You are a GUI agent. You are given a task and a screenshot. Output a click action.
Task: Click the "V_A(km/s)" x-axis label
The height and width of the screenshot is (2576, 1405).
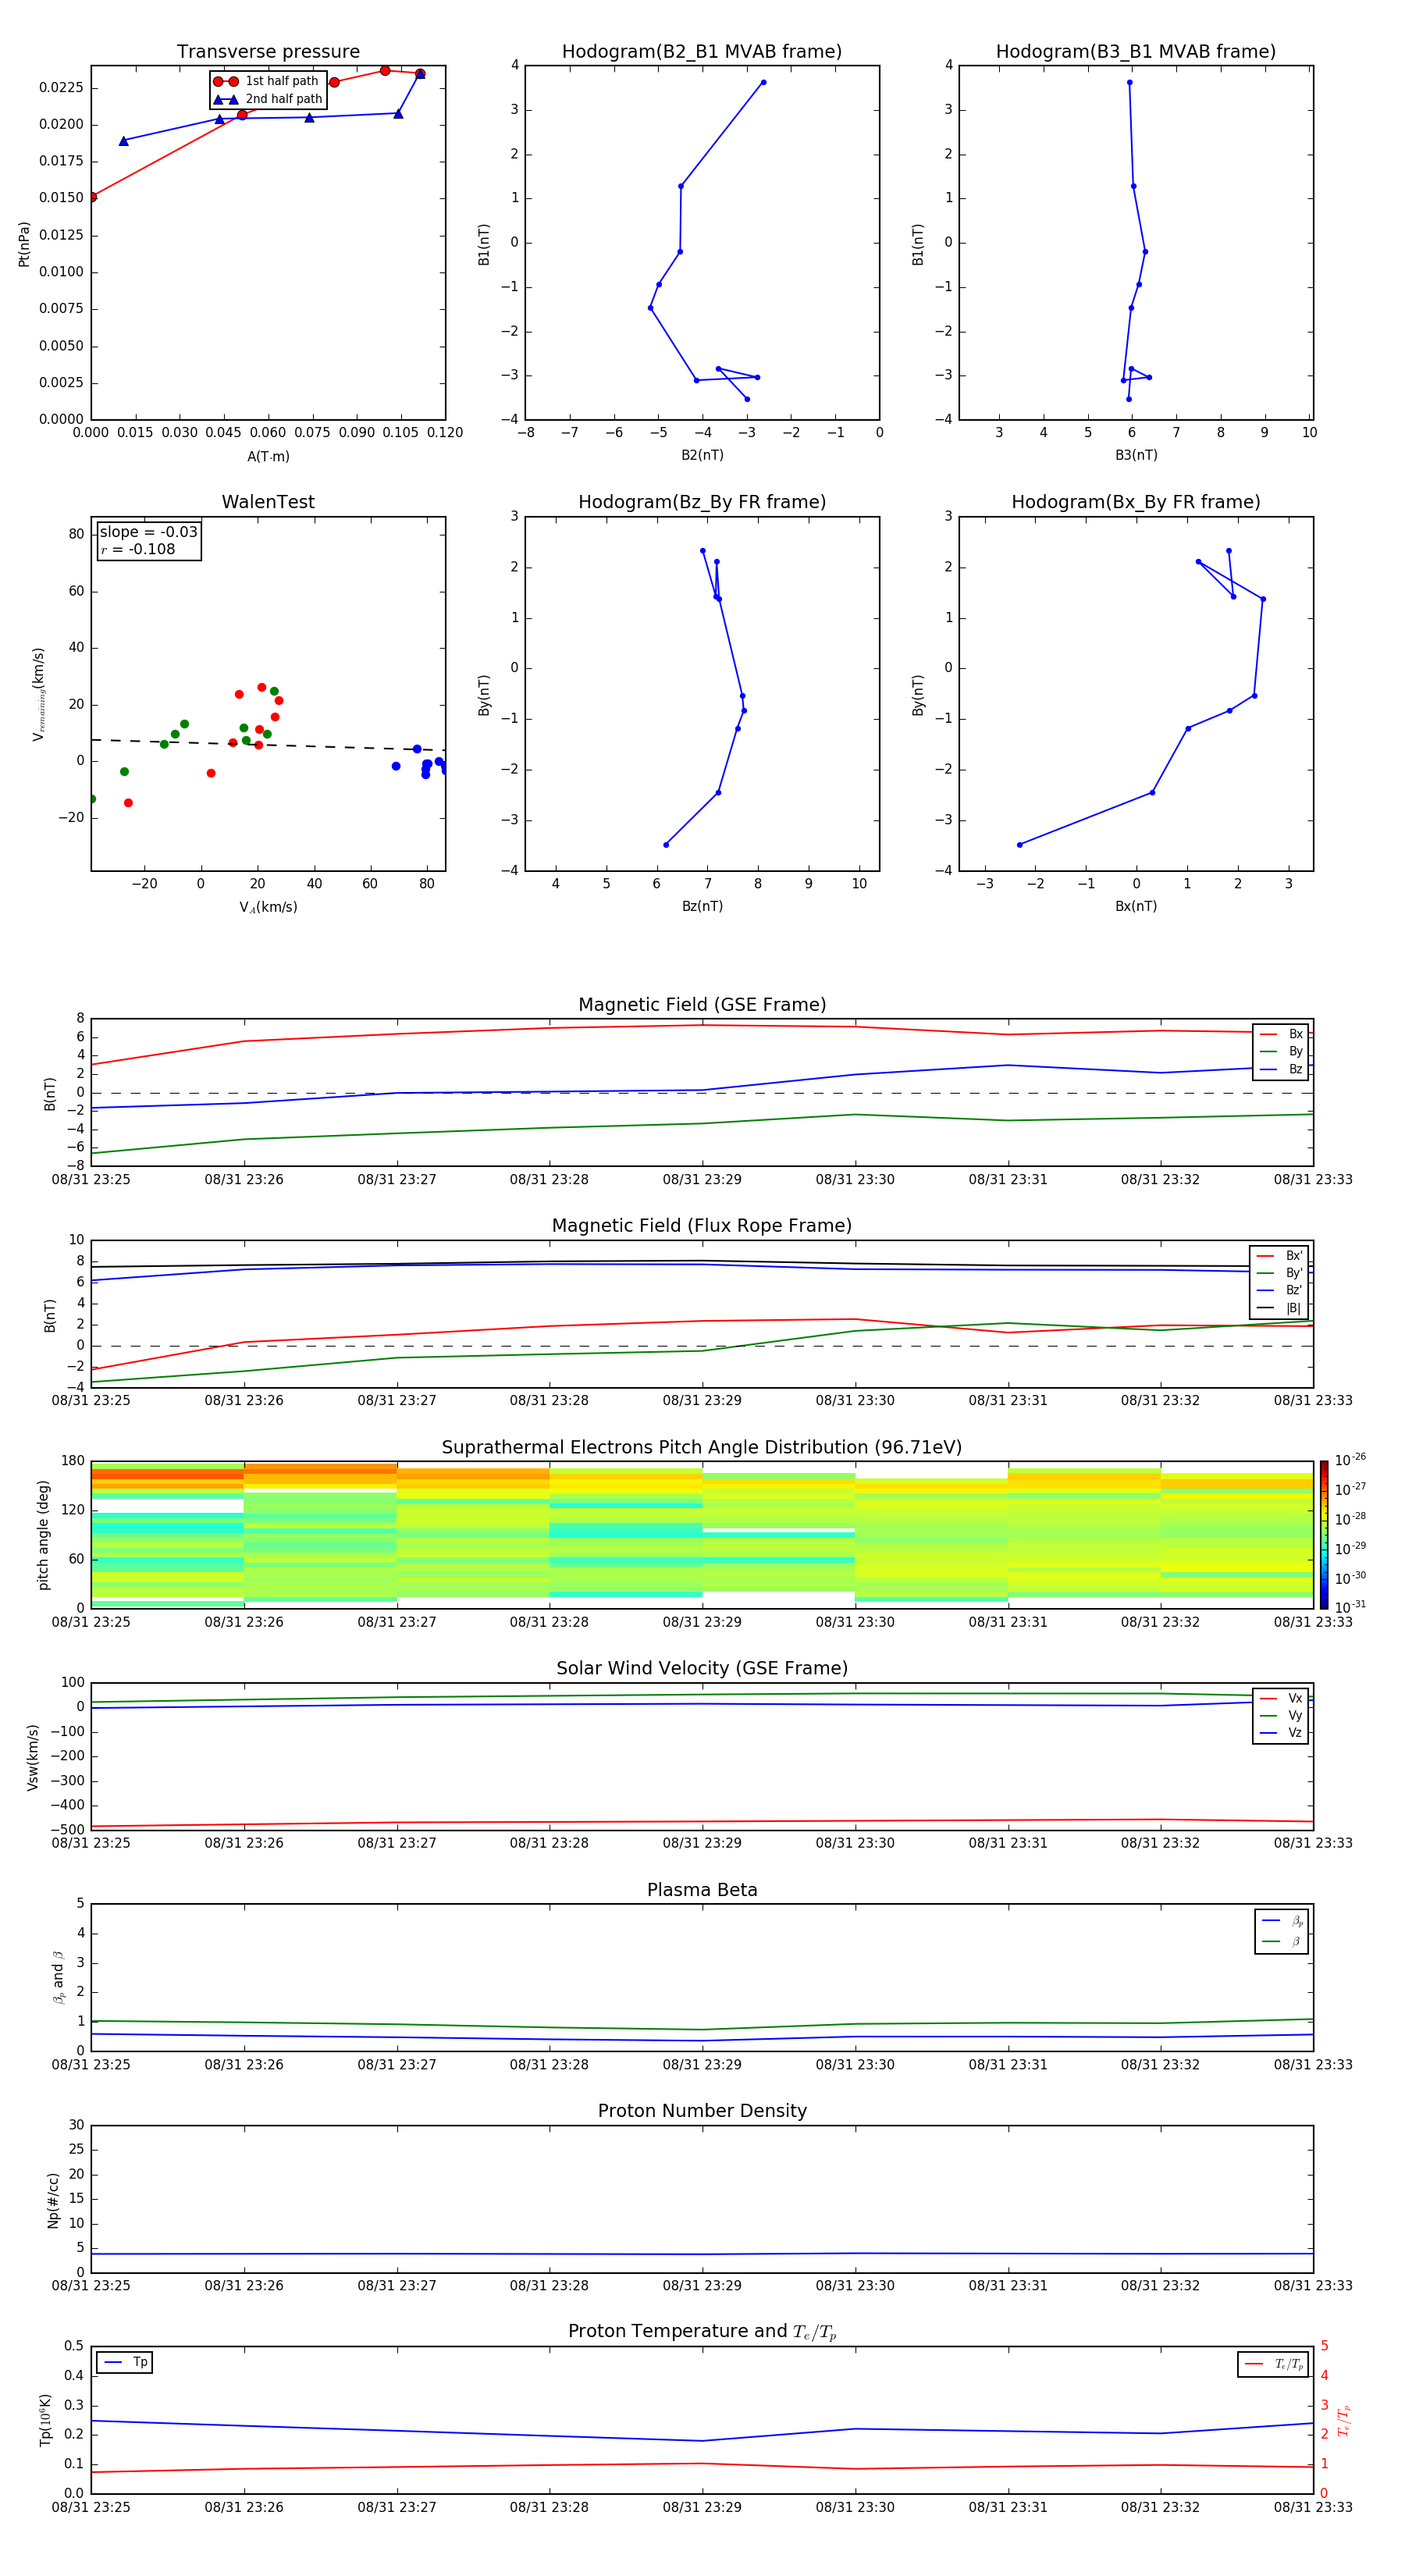(x=268, y=907)
